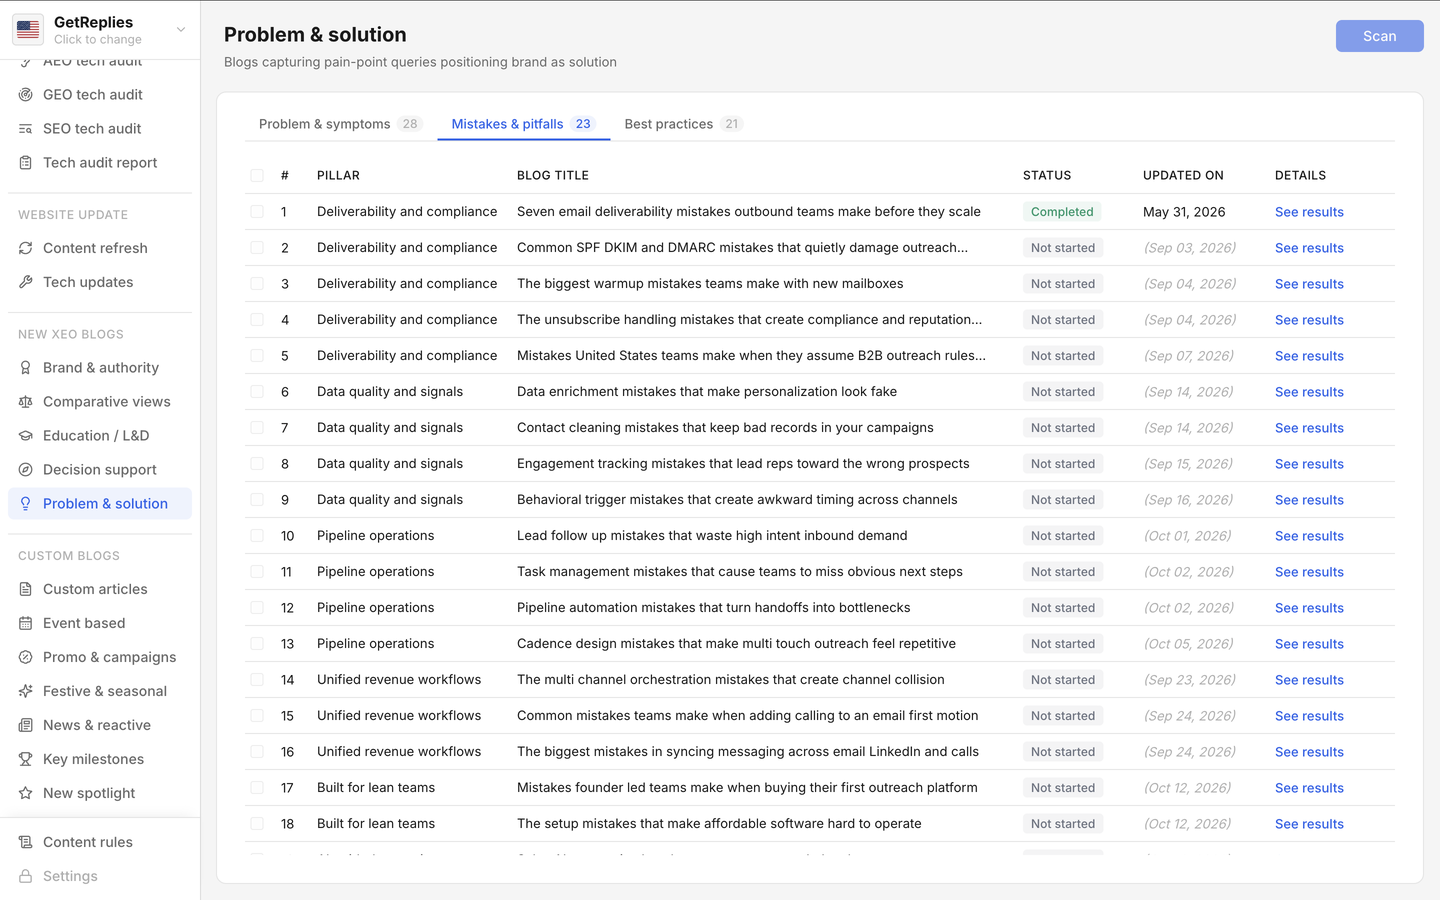1440x900 pixels.
Task: Open the Promo & campaigns icon
Action: [x=26, y=657]
